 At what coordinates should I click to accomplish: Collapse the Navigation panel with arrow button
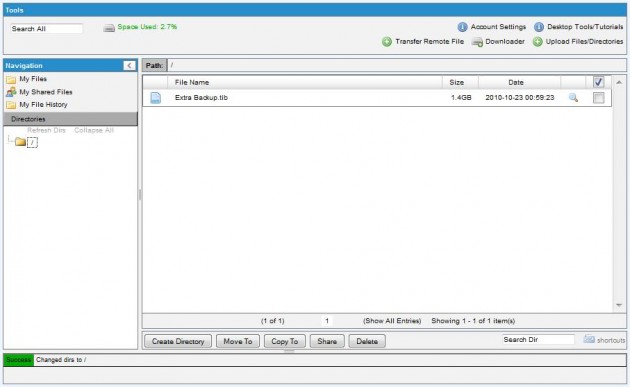(129, 66)
